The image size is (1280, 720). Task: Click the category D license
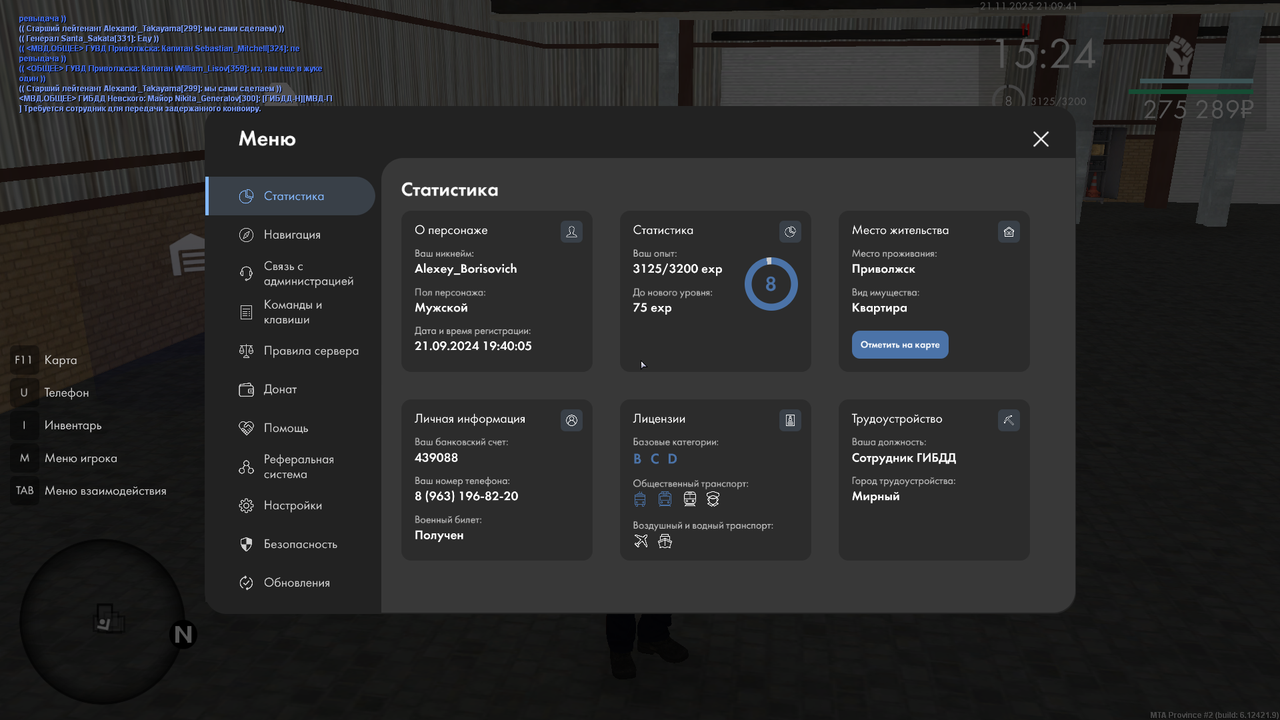click(x=672, y=459)
